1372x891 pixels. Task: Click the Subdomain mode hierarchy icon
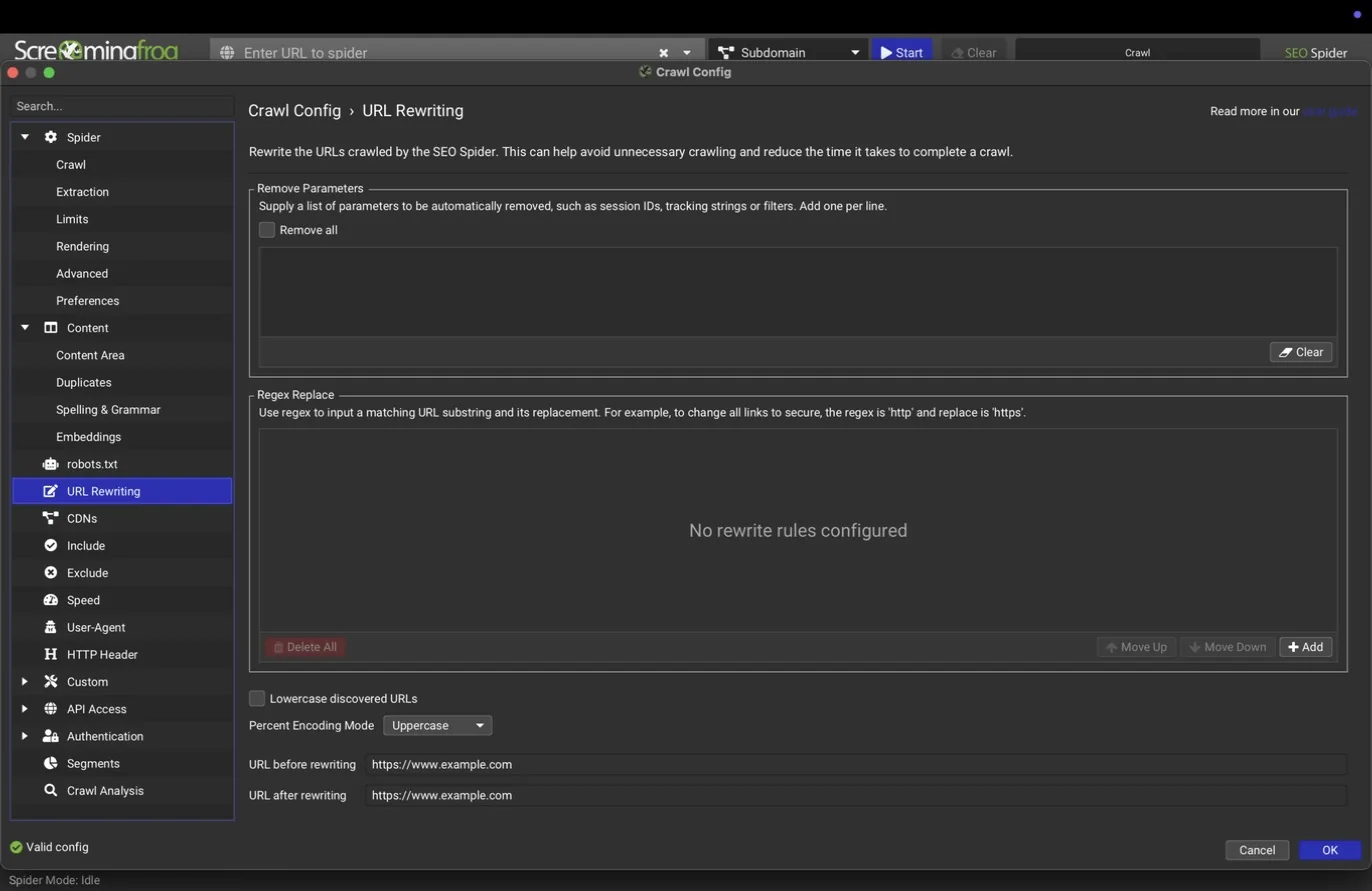click(726, 53)
